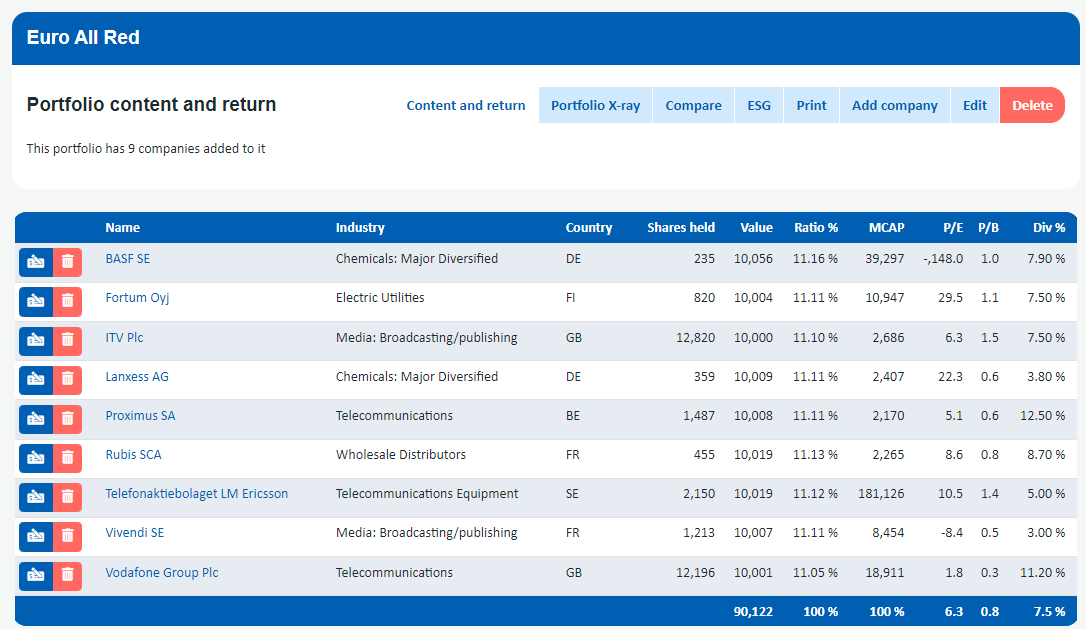The width and height of the screenshot is (1086, 629).
Task: Click the P/B column header
Action: (x=988, y=228)
